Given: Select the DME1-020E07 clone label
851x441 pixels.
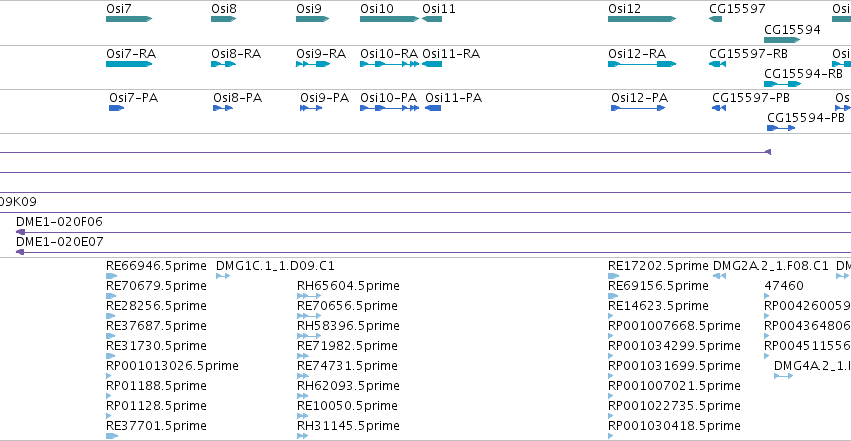Looking at the screenshot, I should coord(60,241).
